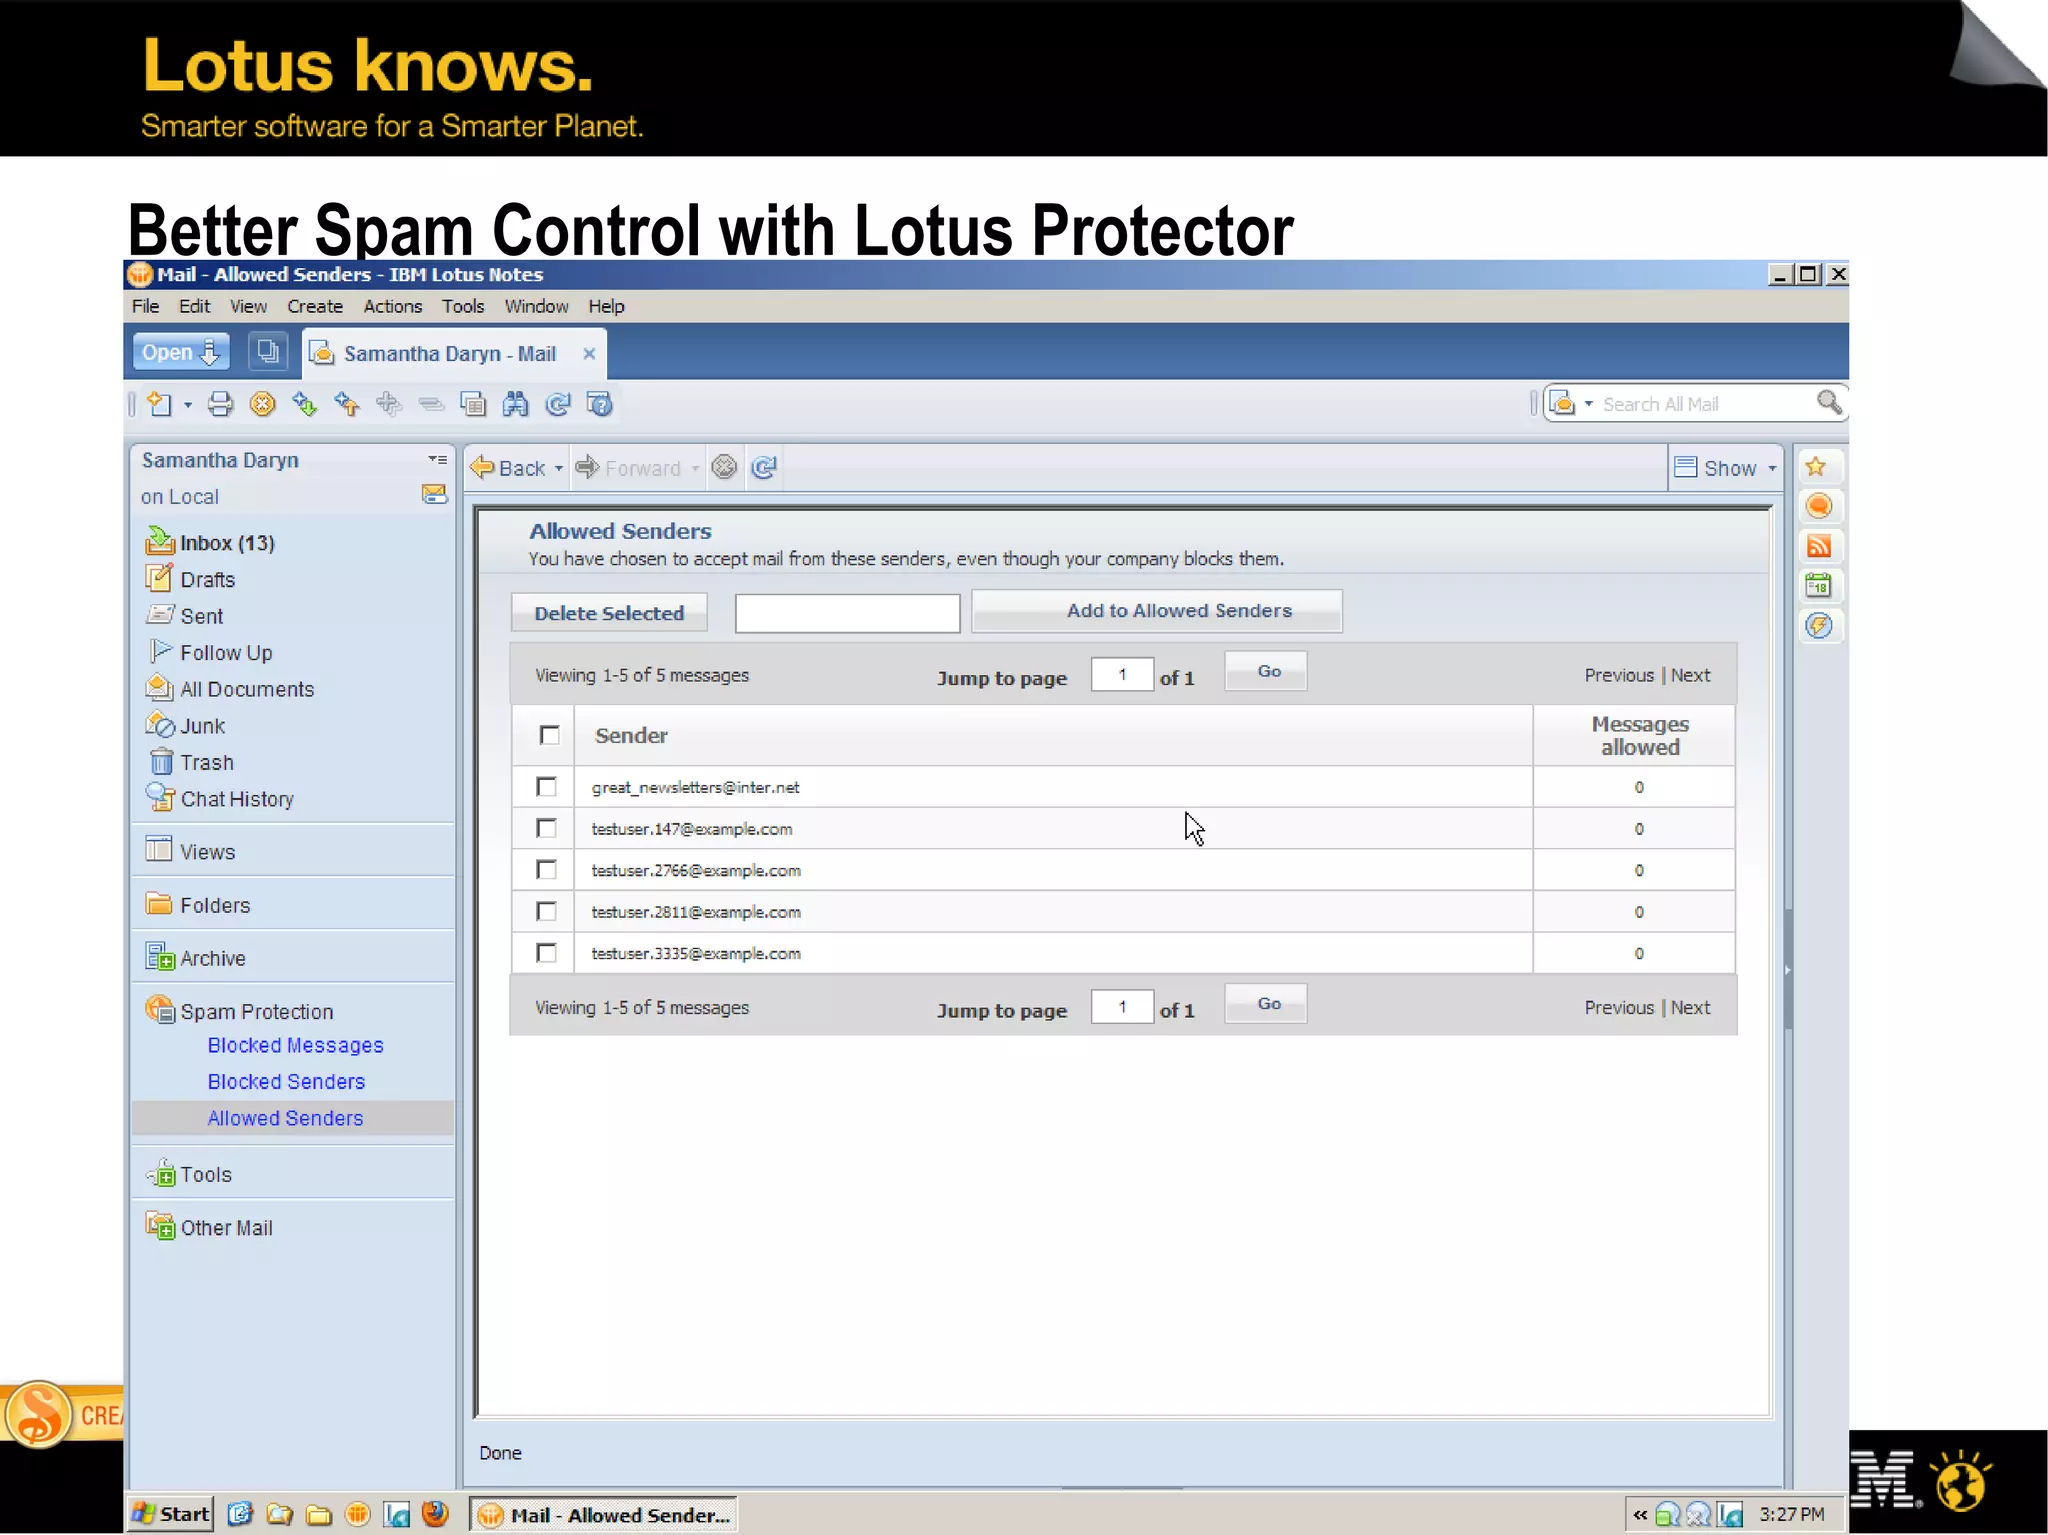
Task: Click the orange stop toolbar icon
Action: pos(262,404)
